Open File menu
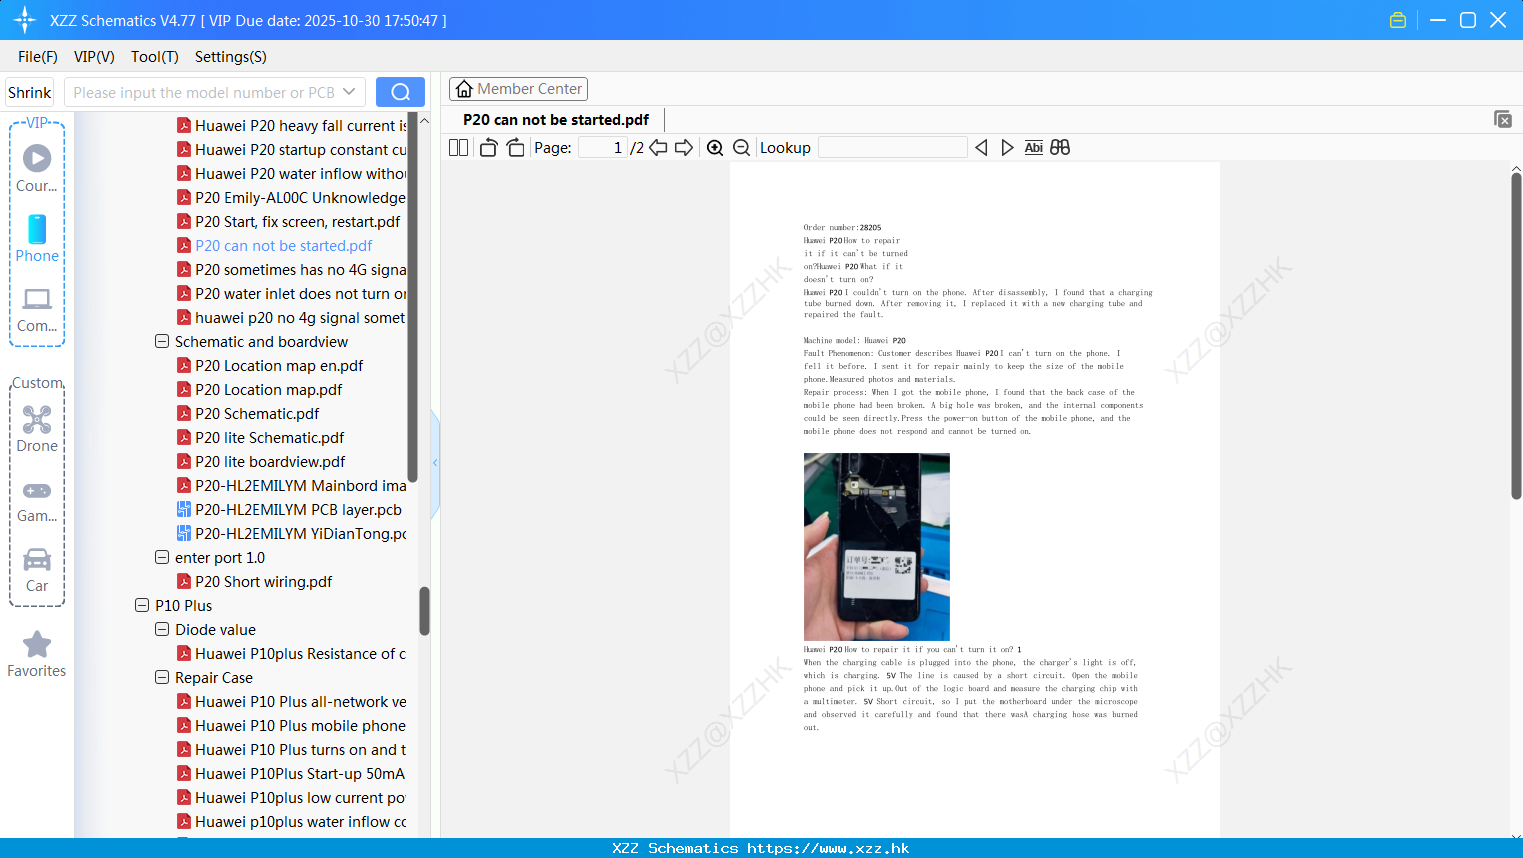 click(38, 57)
